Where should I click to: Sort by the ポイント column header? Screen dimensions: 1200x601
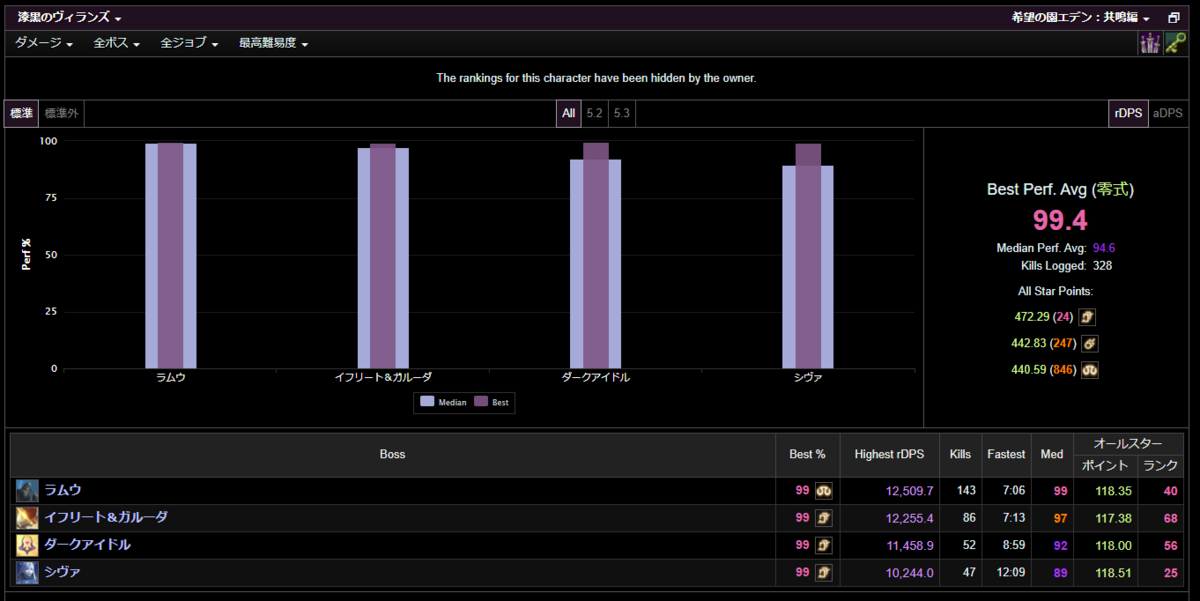pyautogui.click(x=1105, y=465)
